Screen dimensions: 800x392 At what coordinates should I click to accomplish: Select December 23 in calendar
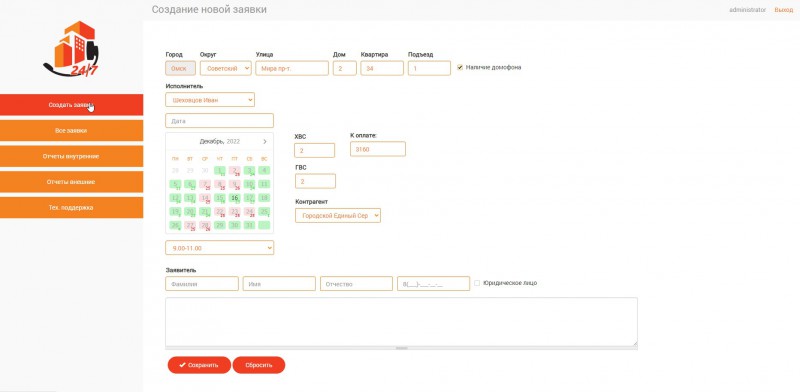point(235,211)
